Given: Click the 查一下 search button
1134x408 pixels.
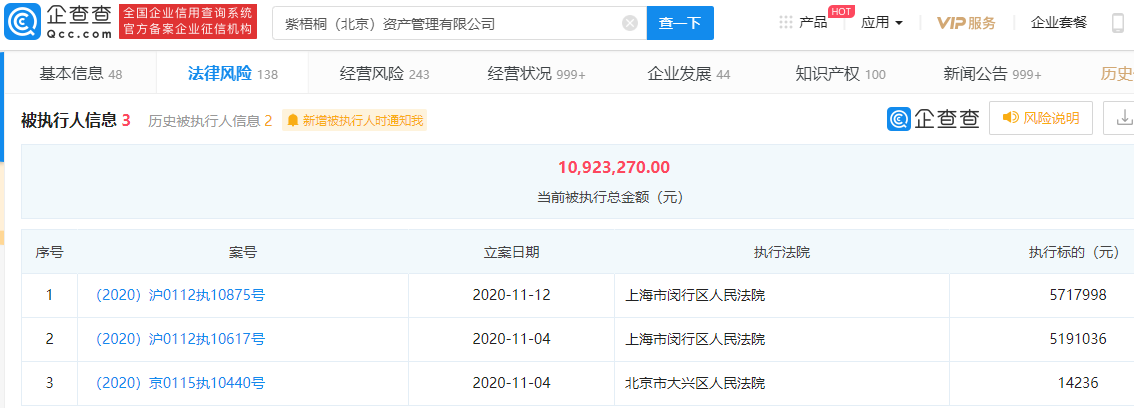Looking at the screenshot, I should pyautogui.click(x=680, y=23).
